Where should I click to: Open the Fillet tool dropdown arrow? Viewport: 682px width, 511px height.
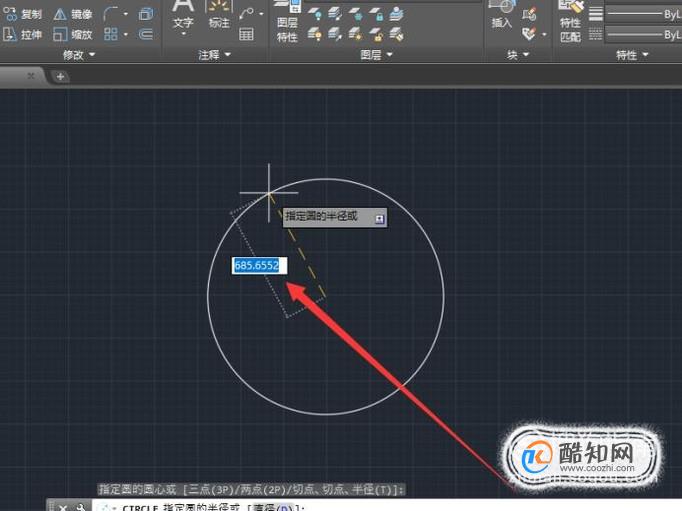(x=126, y=14)
